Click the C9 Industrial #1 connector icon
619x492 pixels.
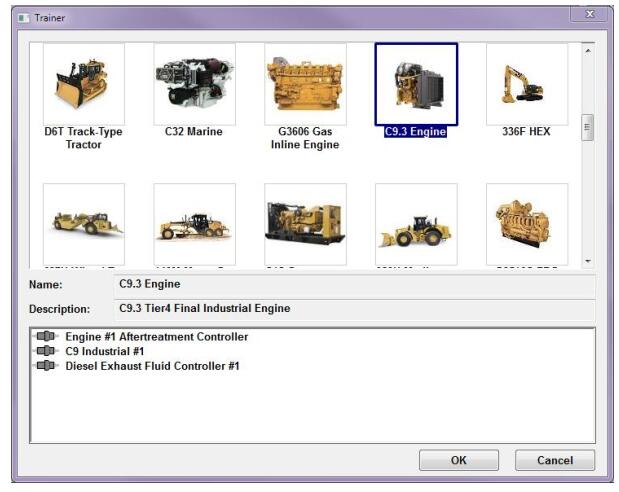click(x=46, y=351)
